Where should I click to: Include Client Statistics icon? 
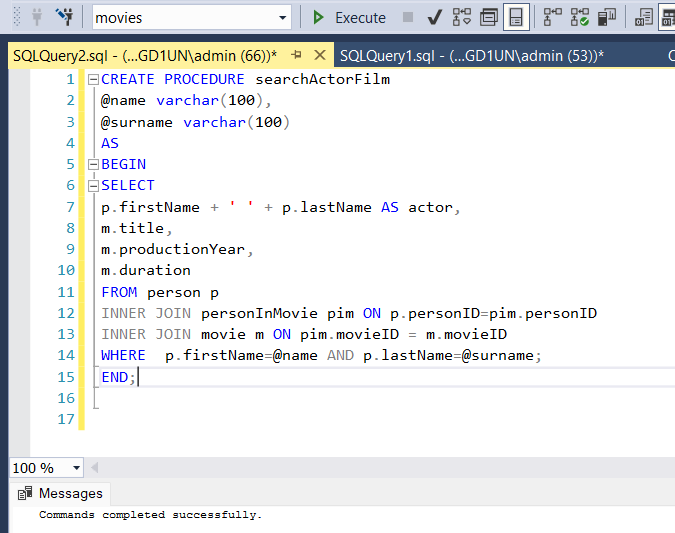607,17
